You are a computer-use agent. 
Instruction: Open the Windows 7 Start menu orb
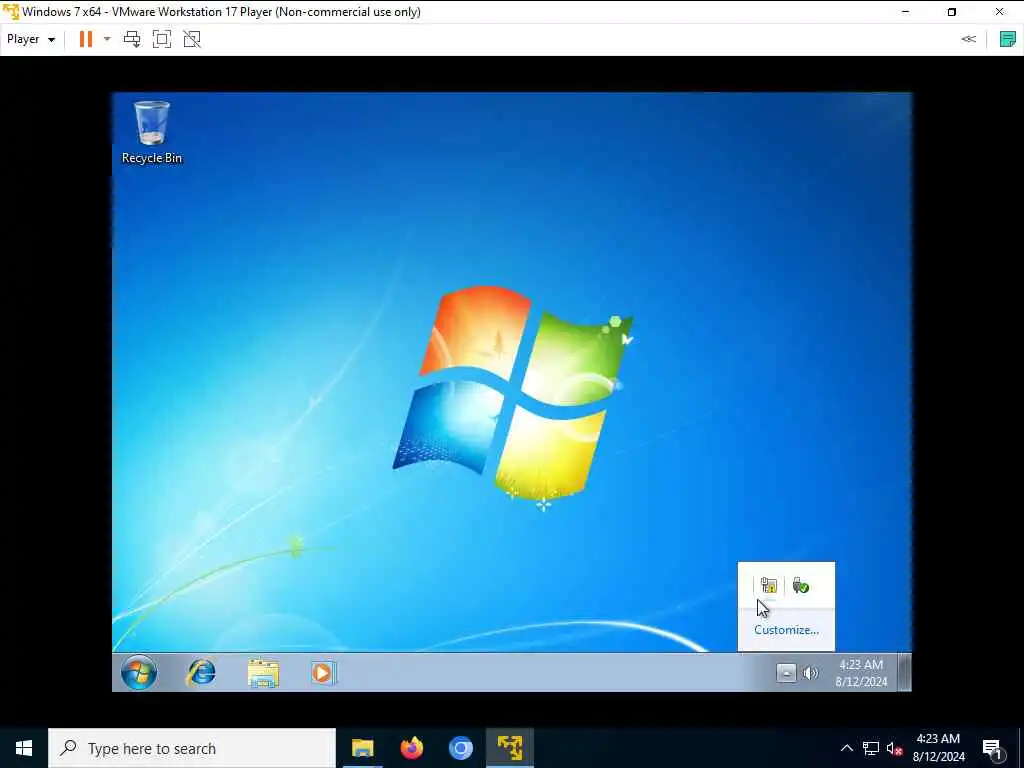pyautogui.click(x=138, y=673)
